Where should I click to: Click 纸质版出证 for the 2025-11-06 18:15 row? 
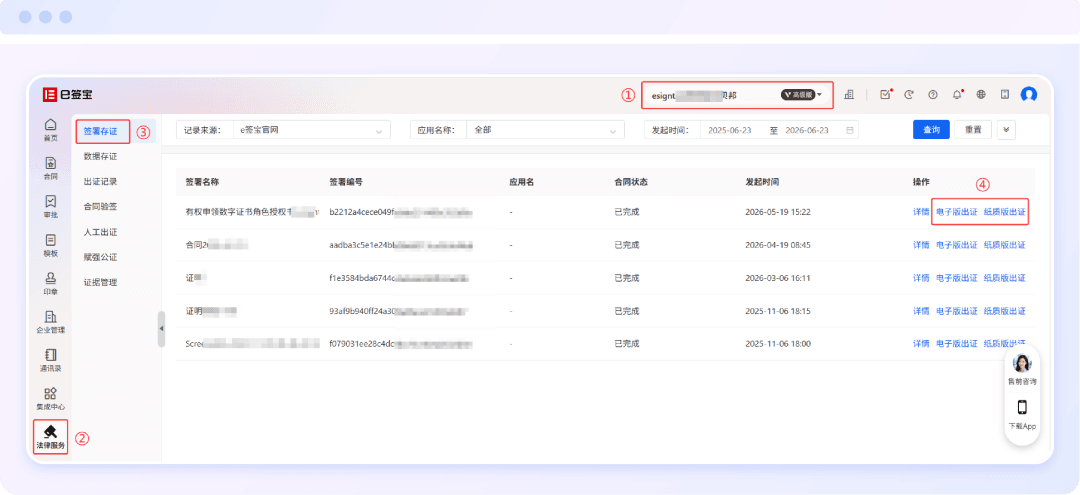(1005, 311)
